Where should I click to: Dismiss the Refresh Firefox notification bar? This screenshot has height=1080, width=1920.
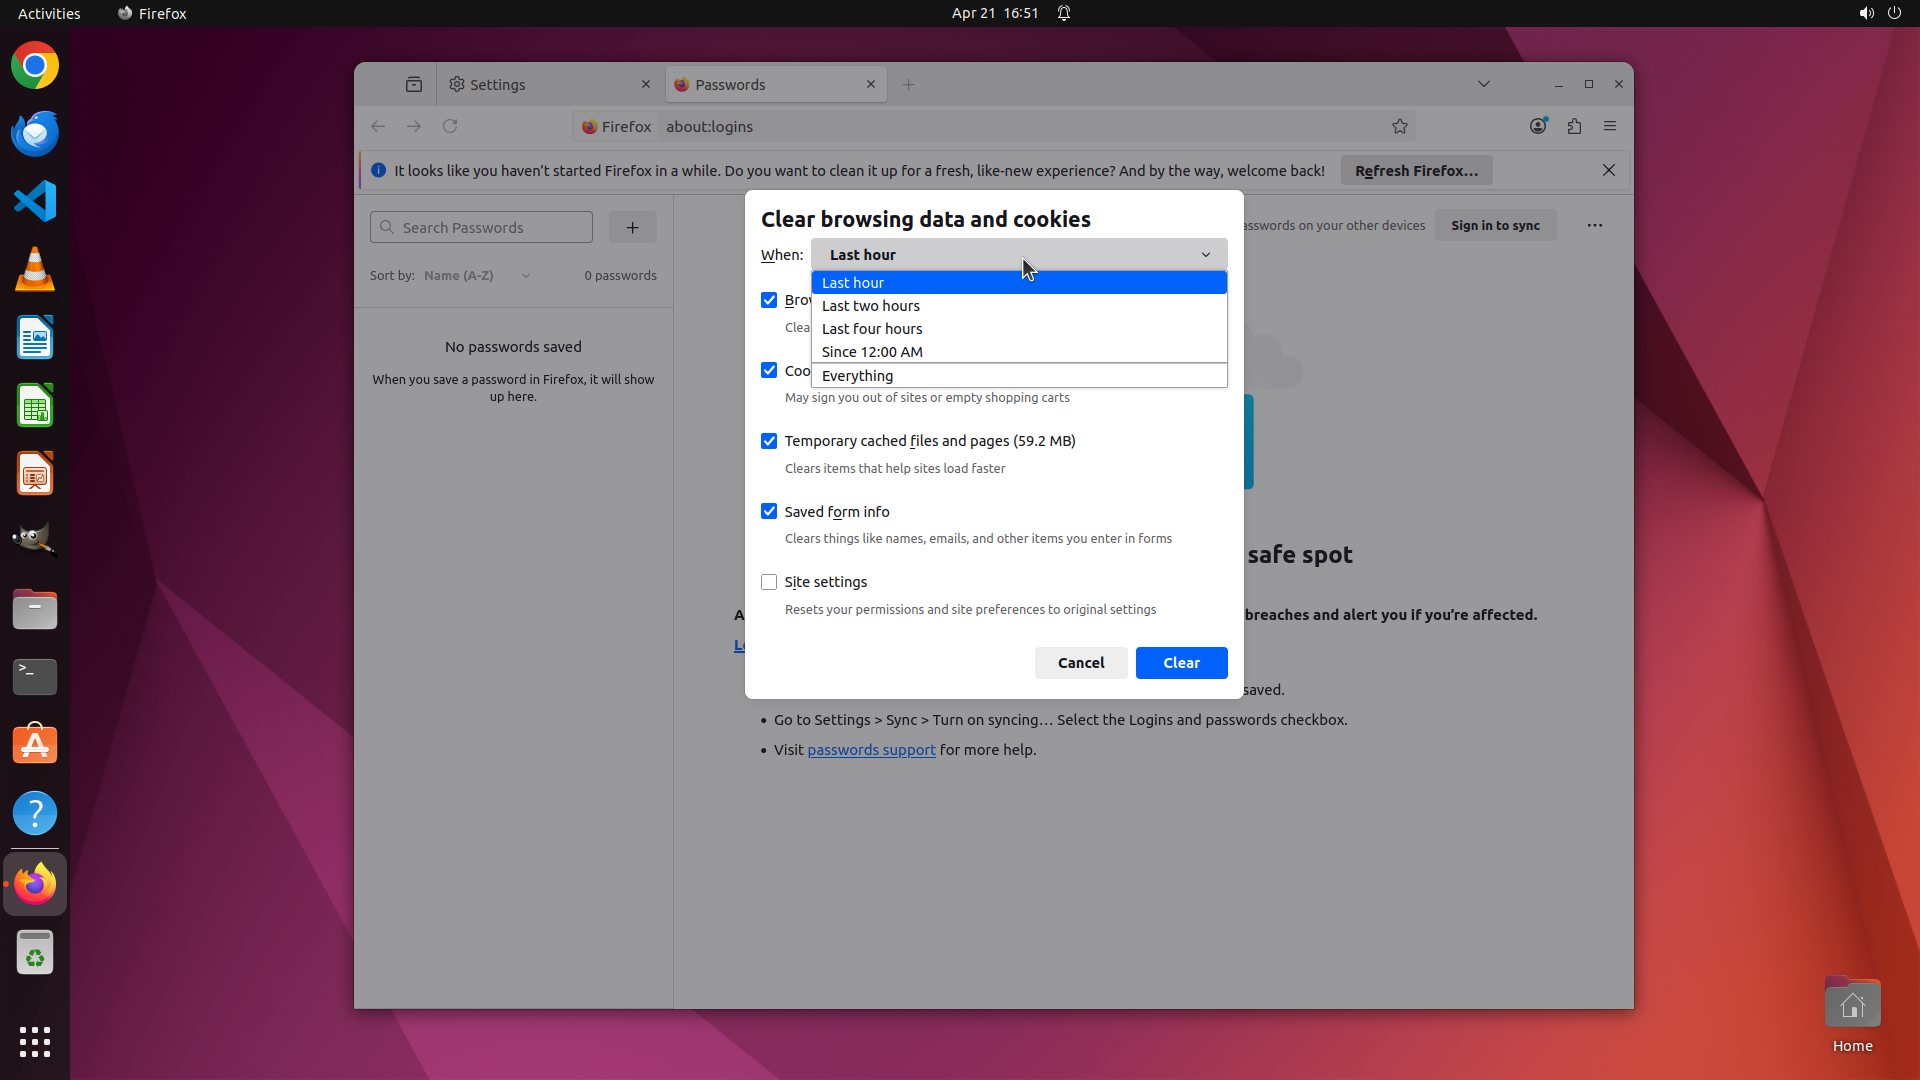[1608, 170]
